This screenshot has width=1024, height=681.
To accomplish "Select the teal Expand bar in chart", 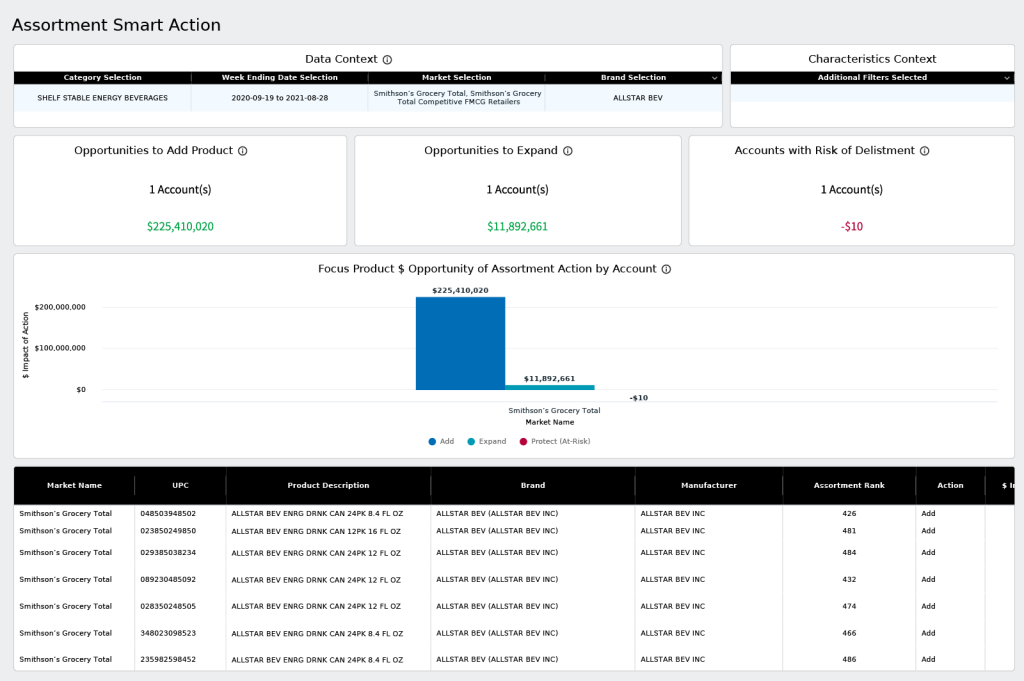I will click(x=550, y=387).
